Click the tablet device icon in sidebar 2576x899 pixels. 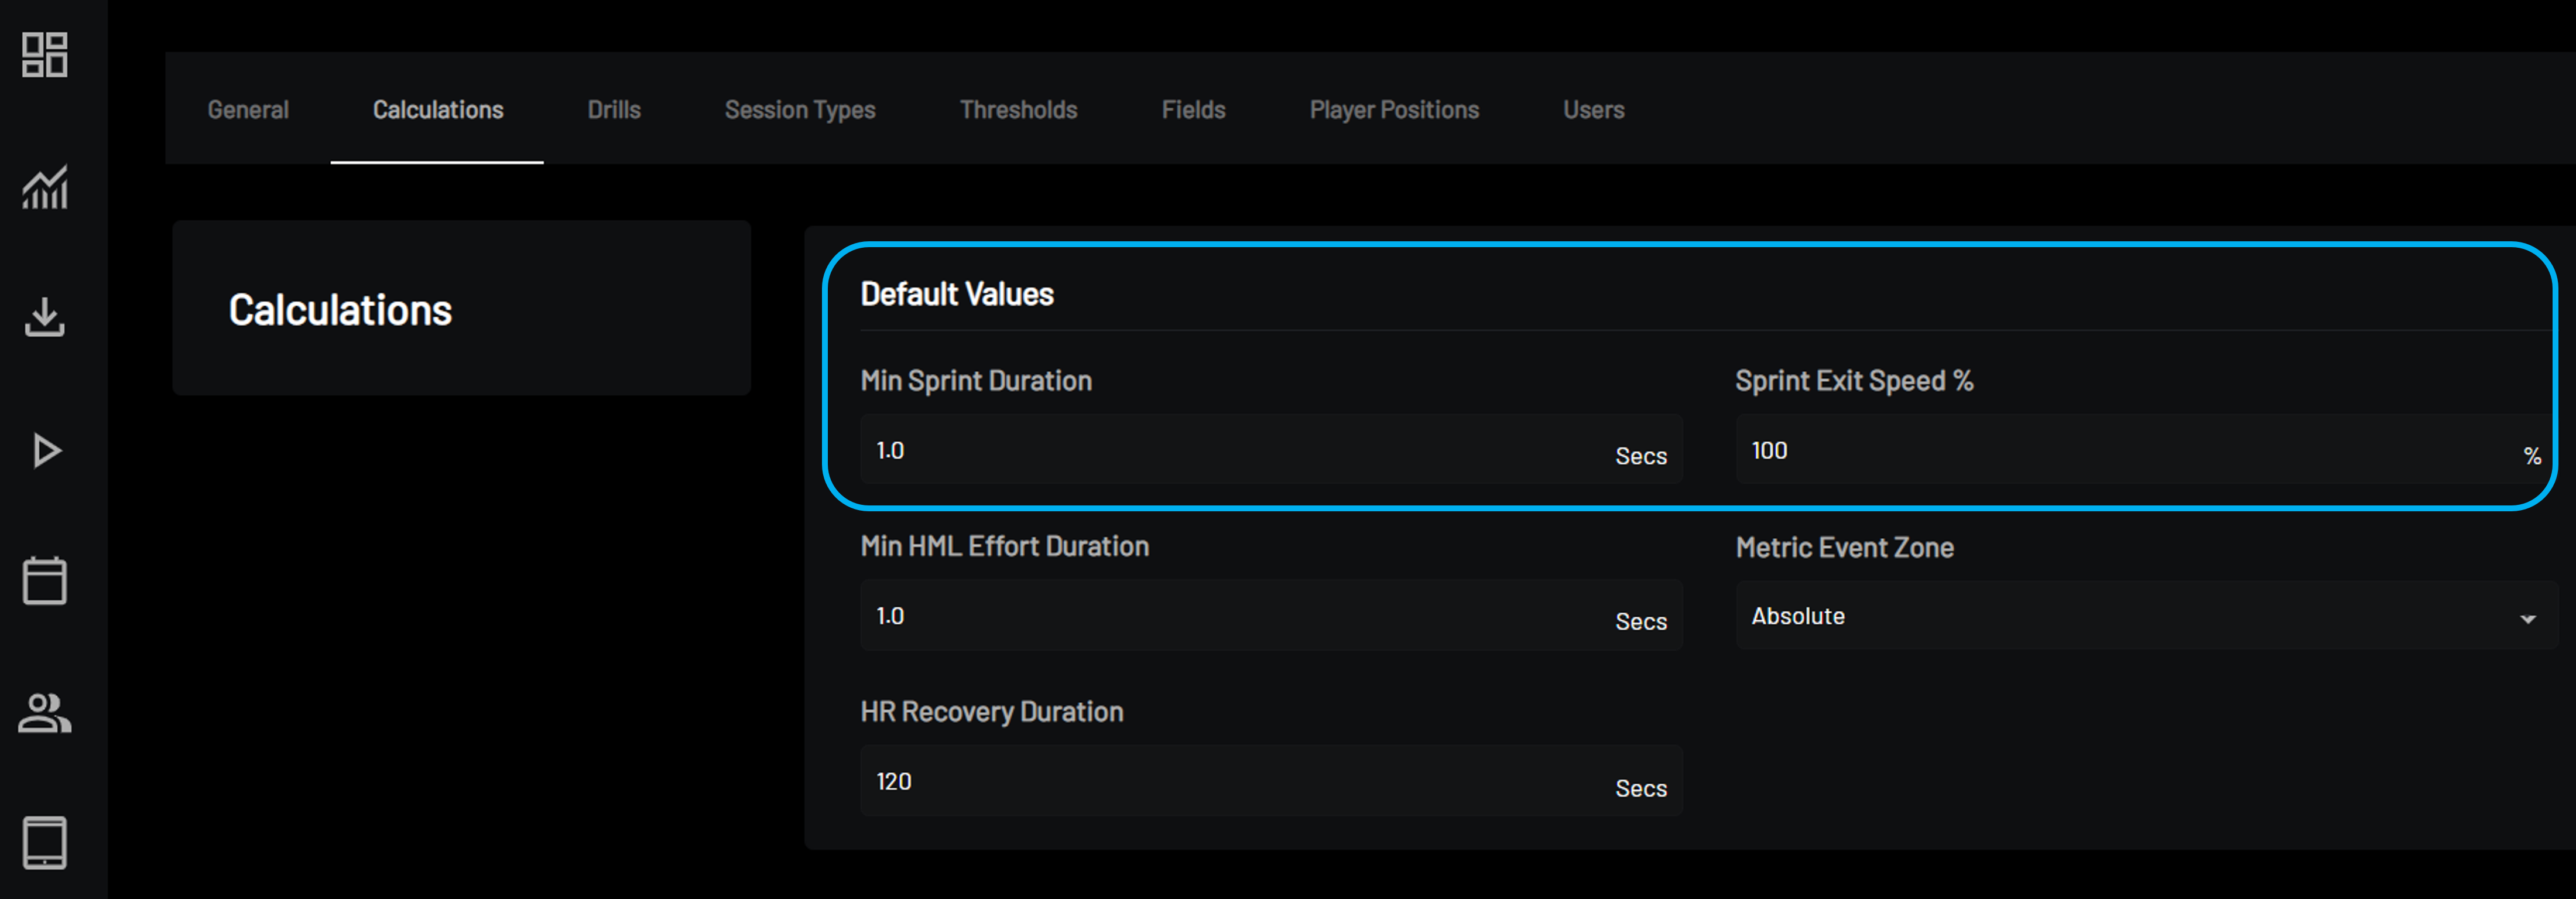pyautogui.click(x=45, y=843)
